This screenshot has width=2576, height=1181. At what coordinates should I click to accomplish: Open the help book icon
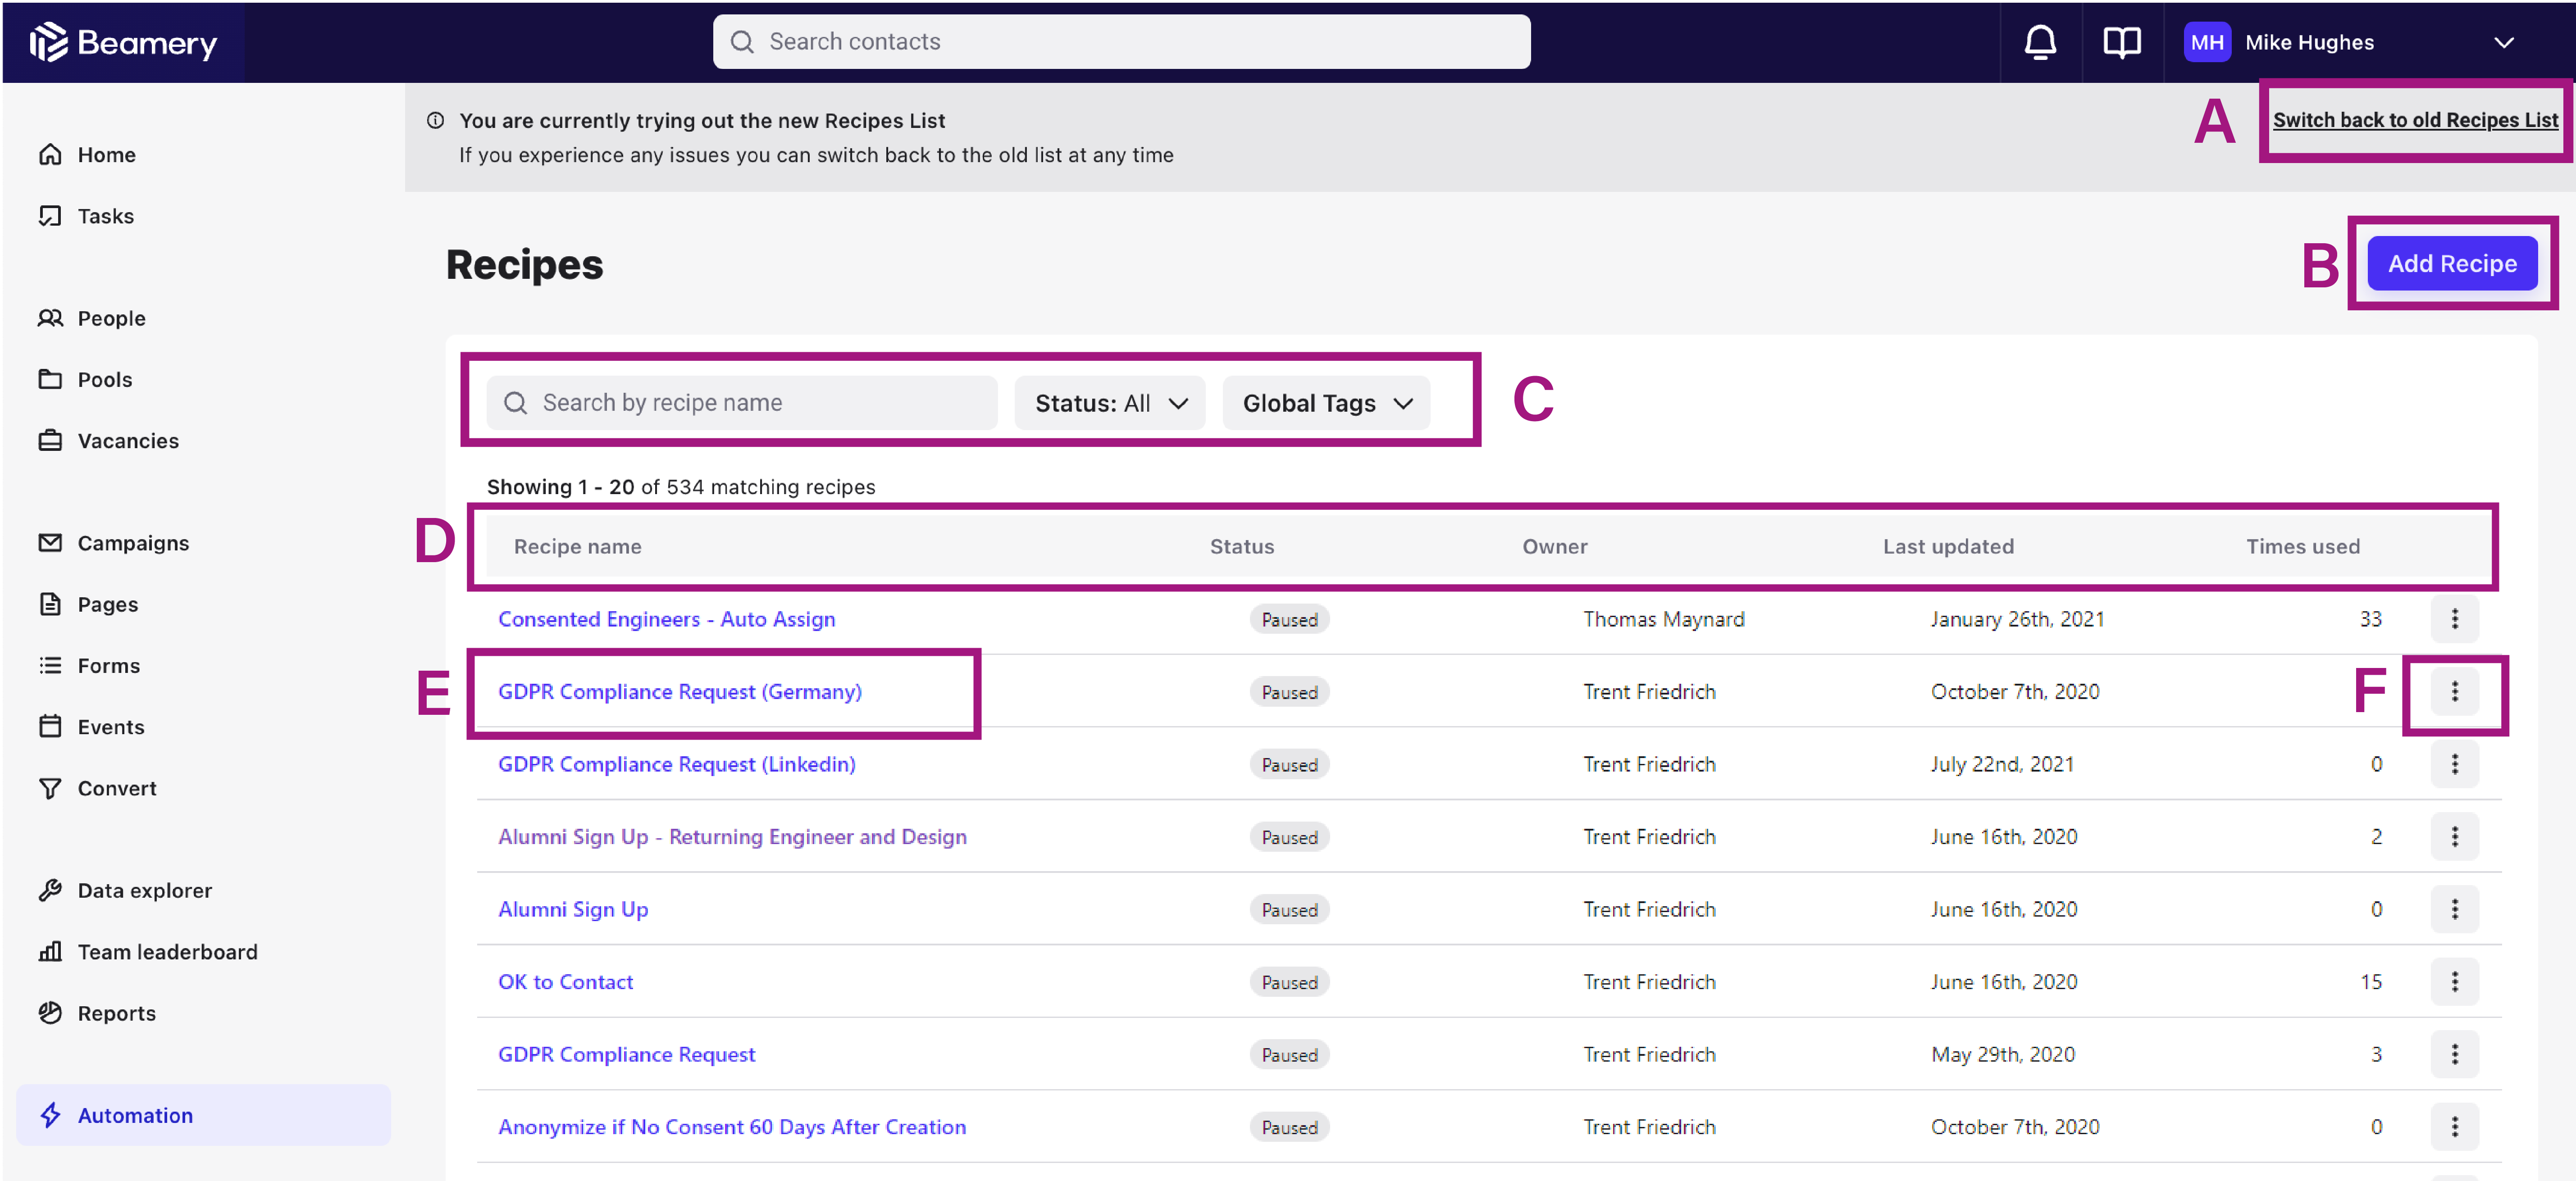point(2121,42)
